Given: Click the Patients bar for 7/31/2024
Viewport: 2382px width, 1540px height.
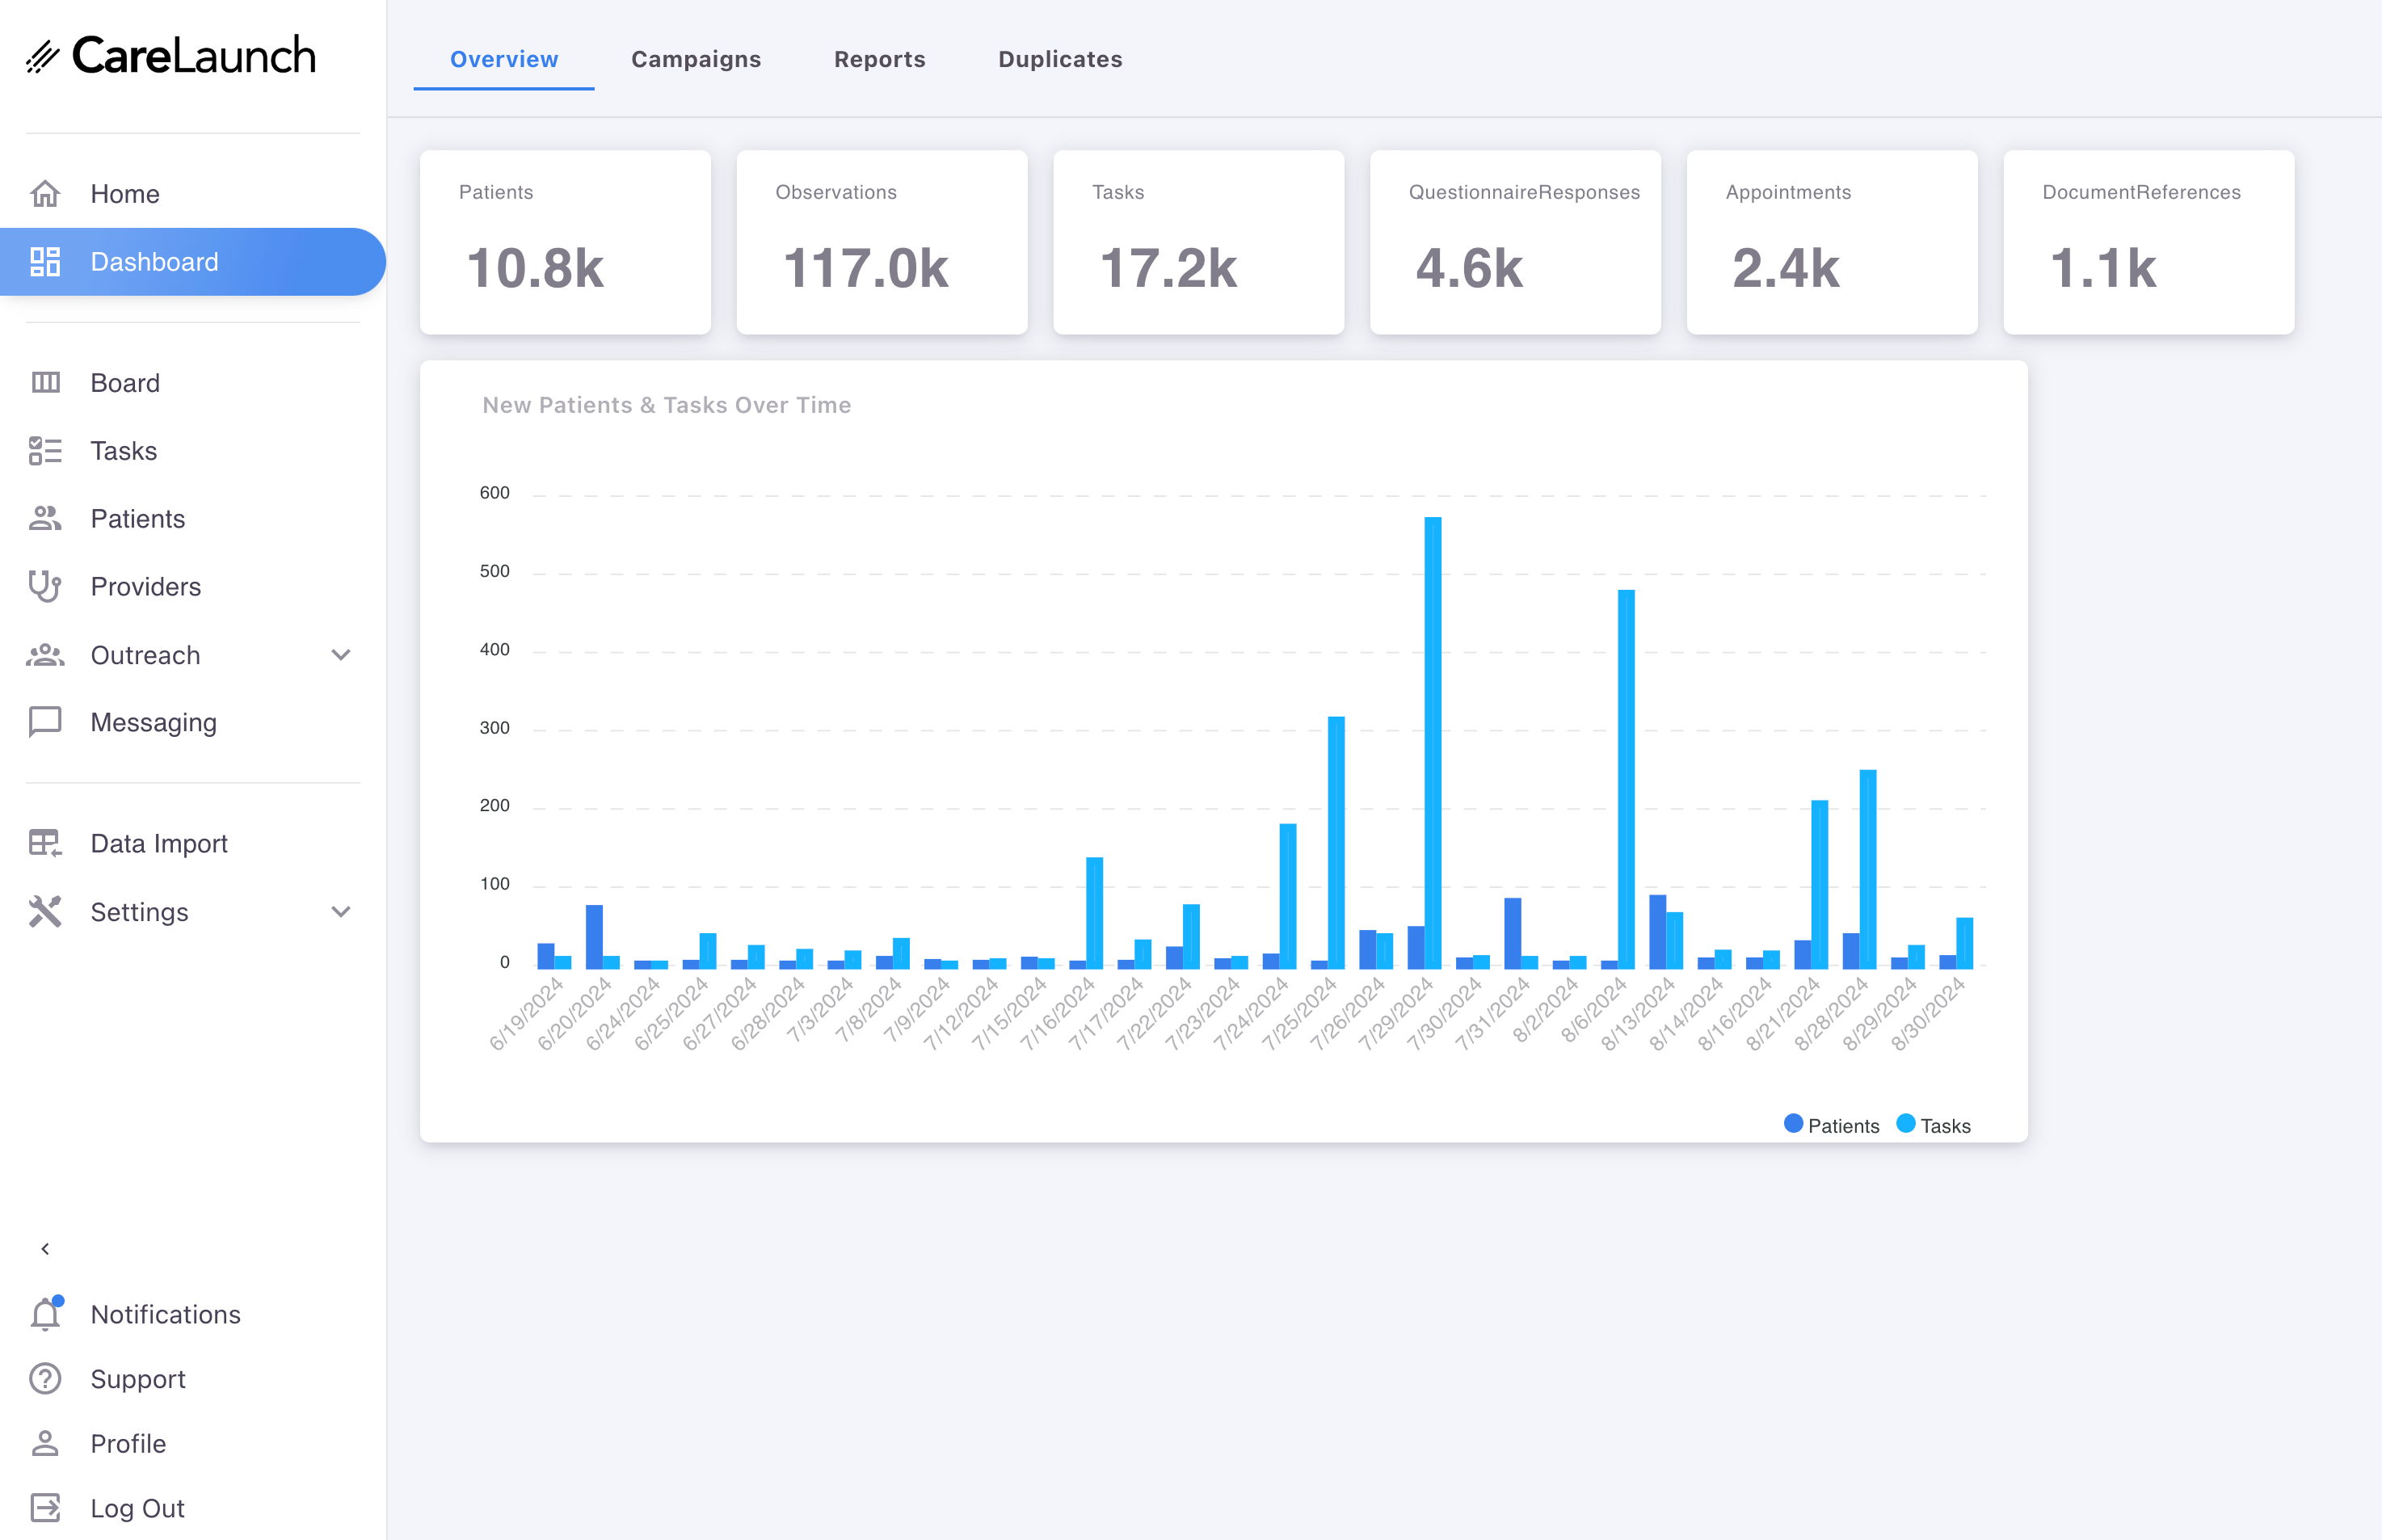Looking at the screenshot, I should [x=1513, y=933].
